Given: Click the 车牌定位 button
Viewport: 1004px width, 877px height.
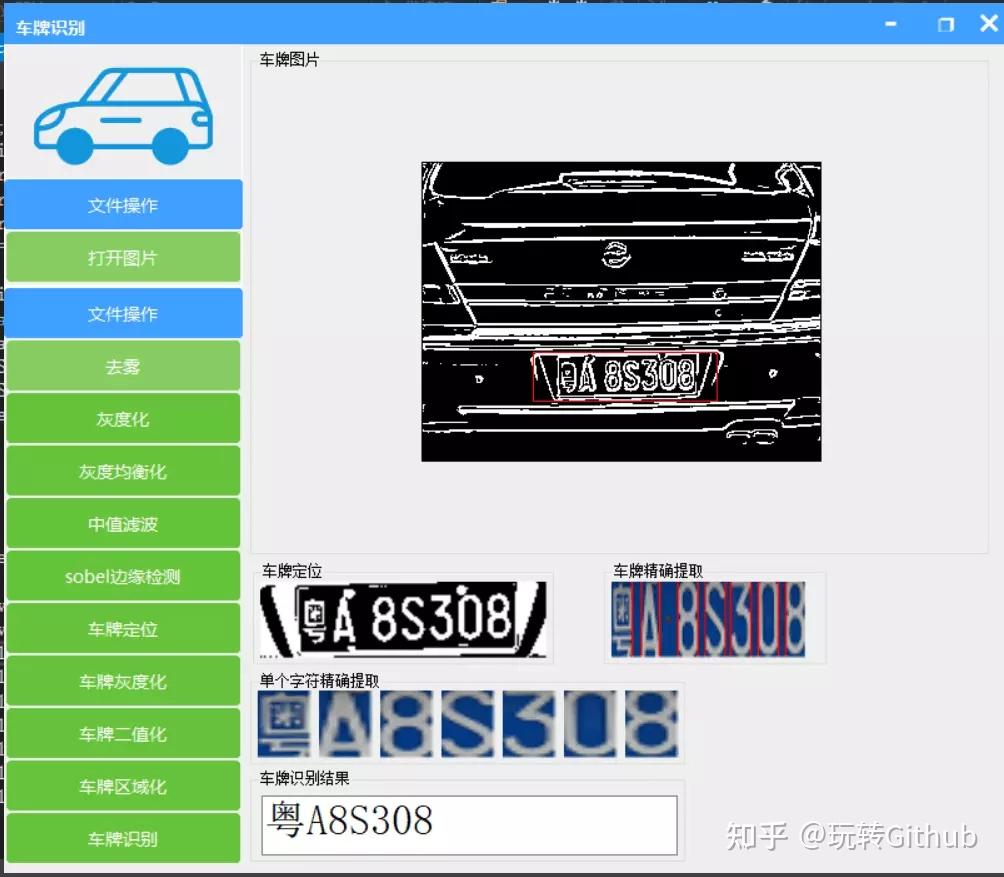Looking at the screenshot, I should [123, 629].
